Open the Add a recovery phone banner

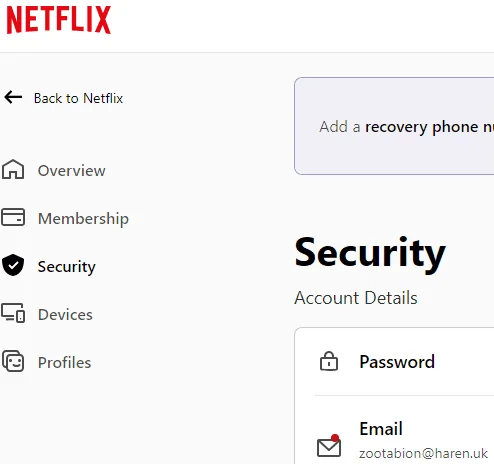[x=394, y=126]
